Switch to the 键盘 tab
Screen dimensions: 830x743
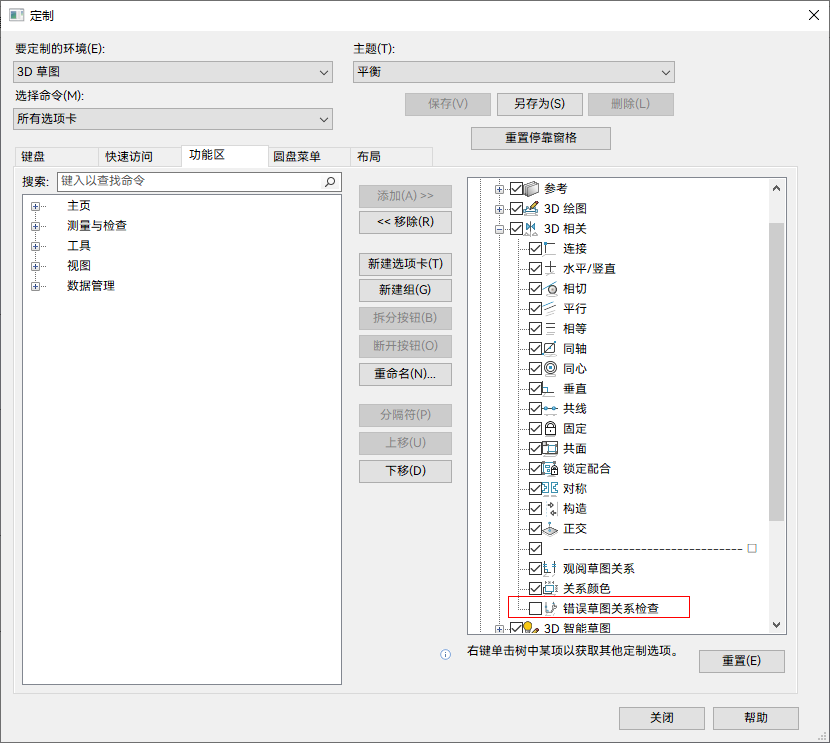tap(34, 156)
